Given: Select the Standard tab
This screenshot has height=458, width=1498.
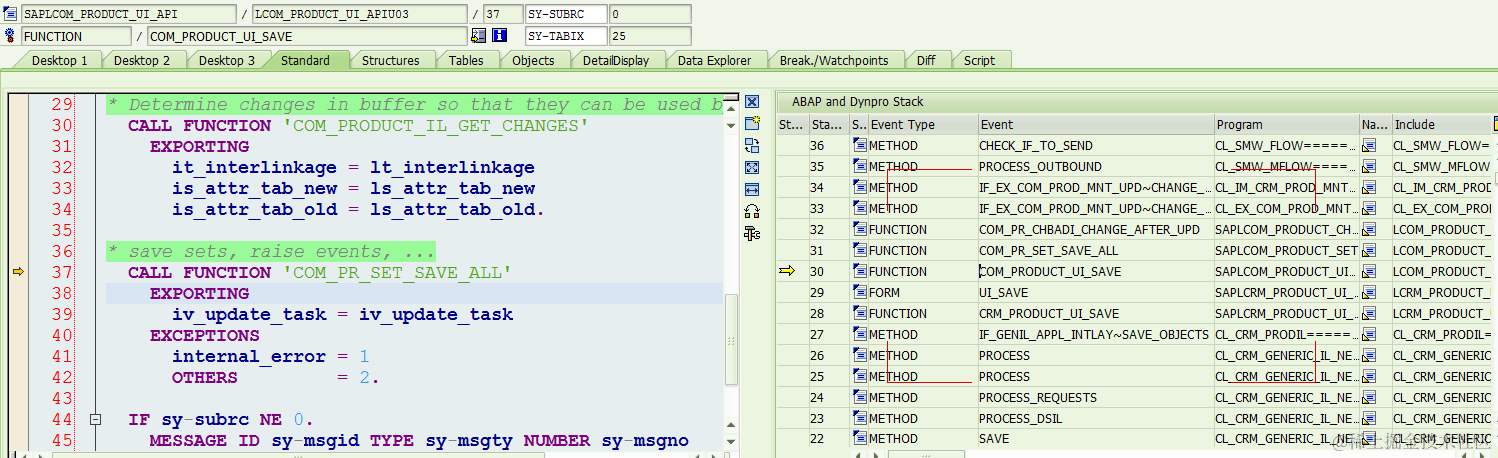Looking at the screenshot, I should (305, 60).
